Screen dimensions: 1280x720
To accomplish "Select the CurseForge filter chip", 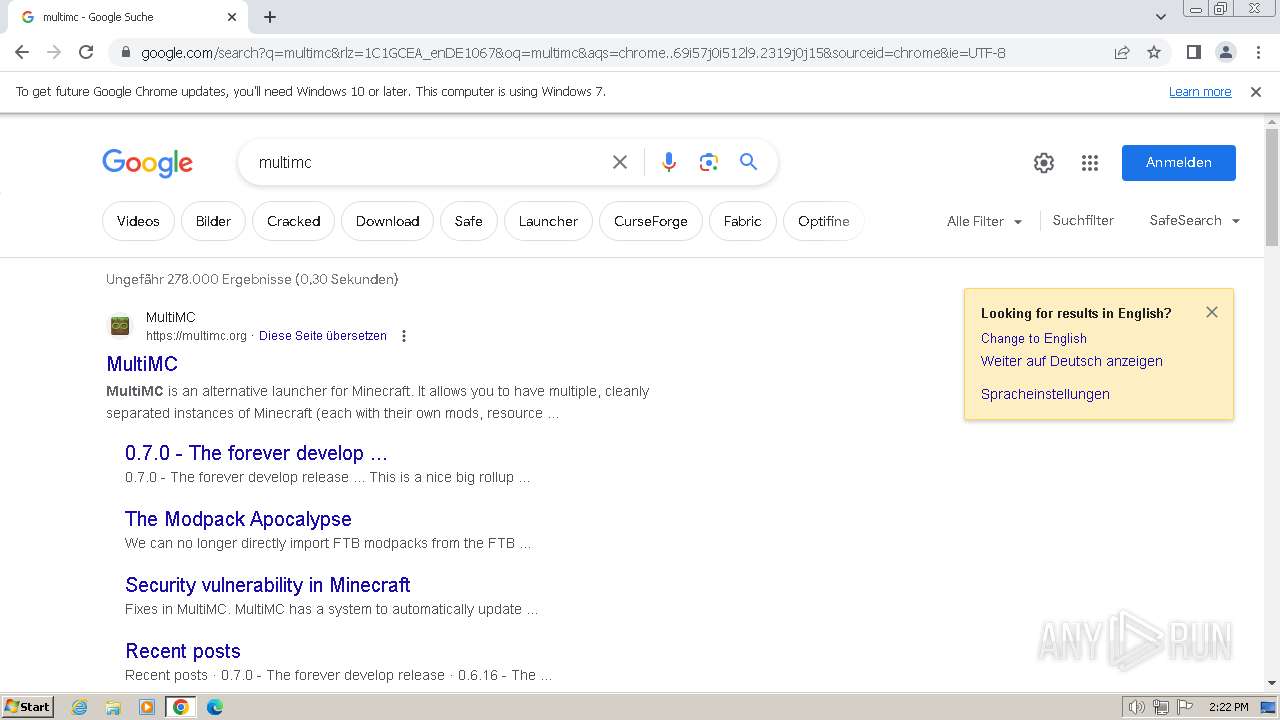I will tap(651, 221).
